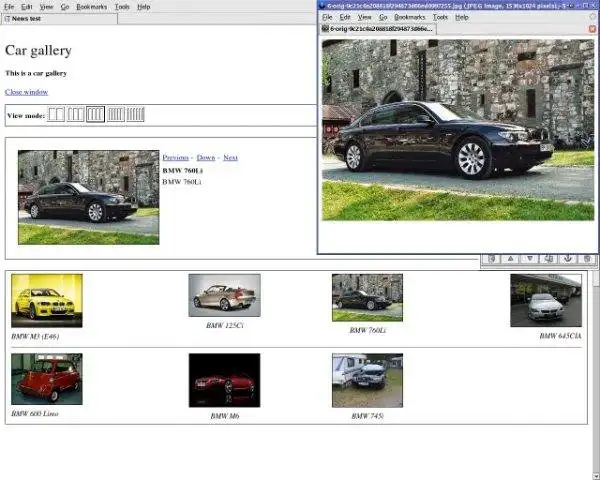
Task: Follow the Previous link
Action: [175, 157]
